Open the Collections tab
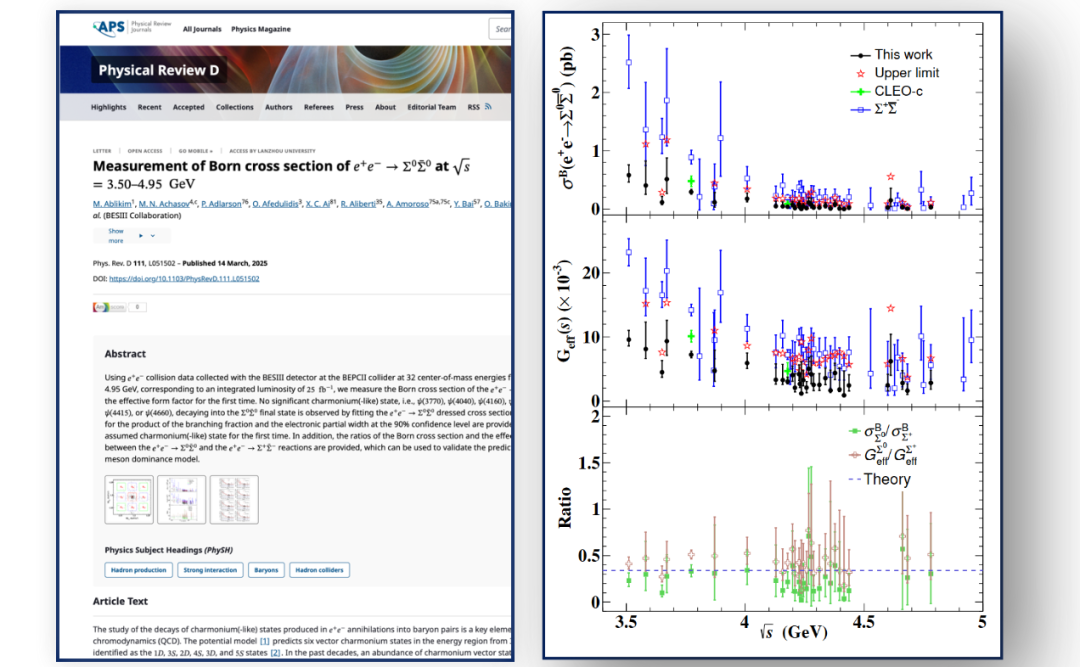Image resolution: width=1080 pixels, height=667 pixels. coord(235,107)
